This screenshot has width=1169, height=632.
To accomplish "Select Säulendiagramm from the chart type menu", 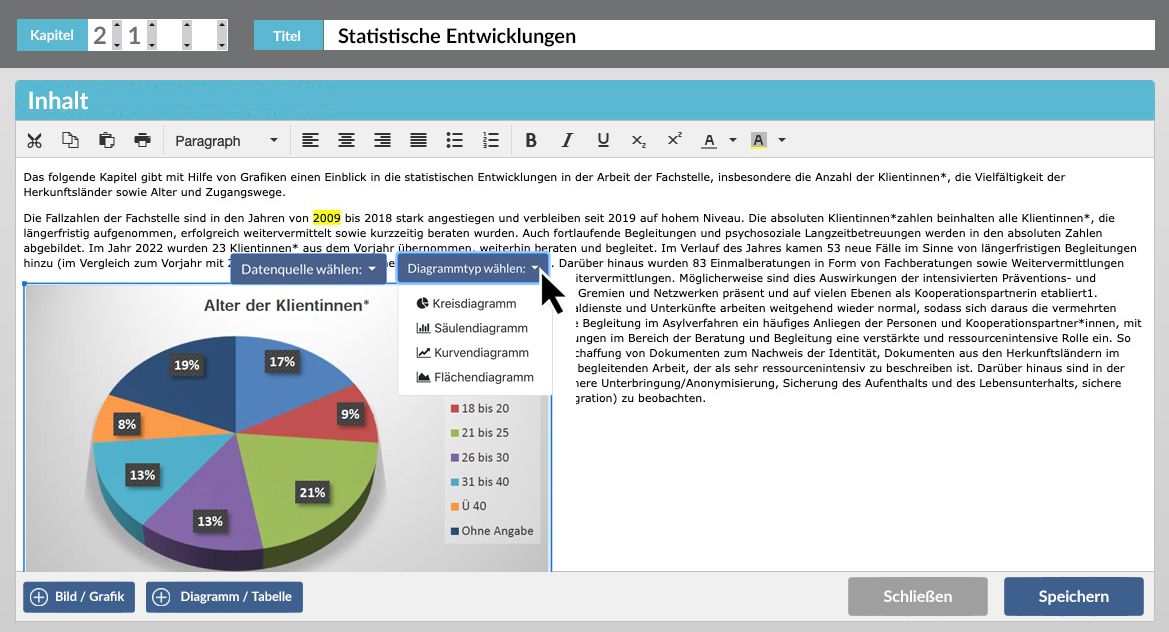I will 480,328.
